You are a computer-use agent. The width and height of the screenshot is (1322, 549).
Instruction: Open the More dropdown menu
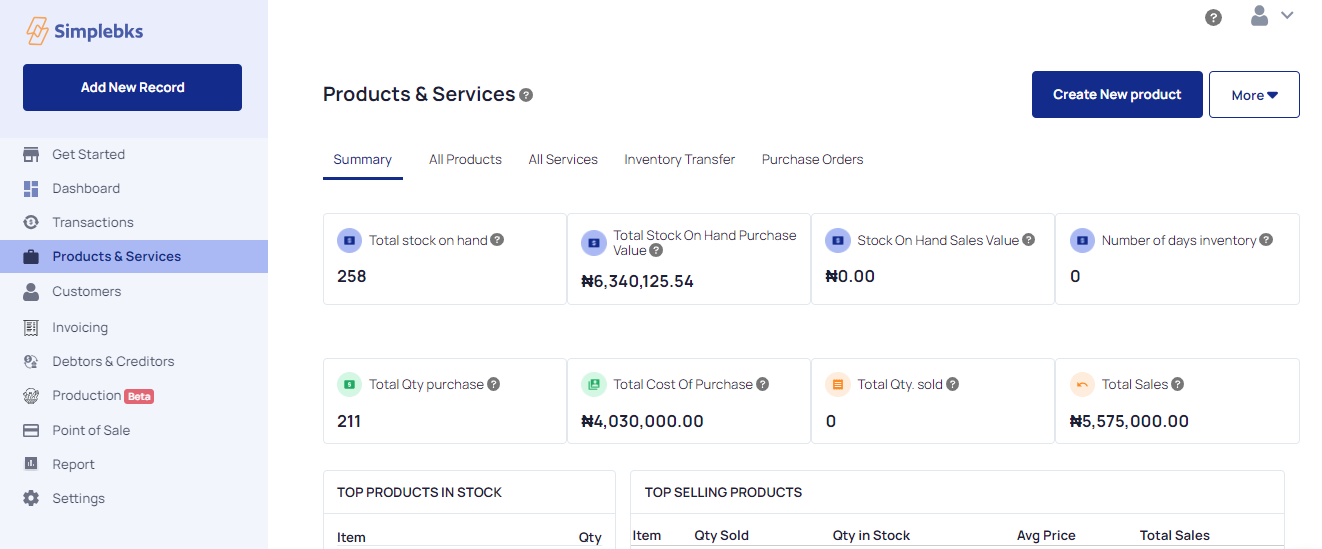click(1254, 95)
